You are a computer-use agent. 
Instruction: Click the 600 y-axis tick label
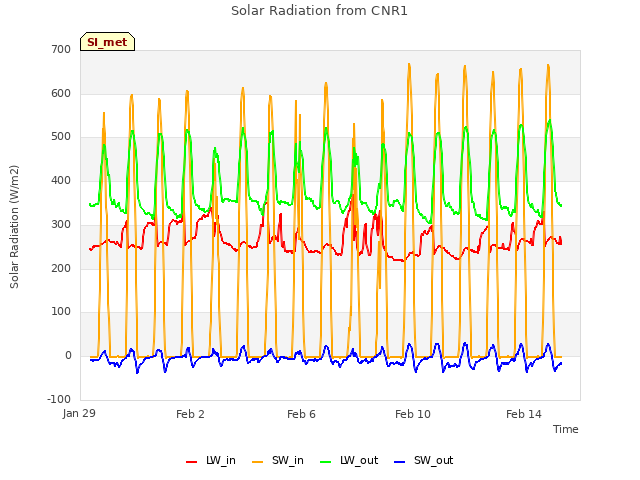pyautogui.click(x=61, y=93)
